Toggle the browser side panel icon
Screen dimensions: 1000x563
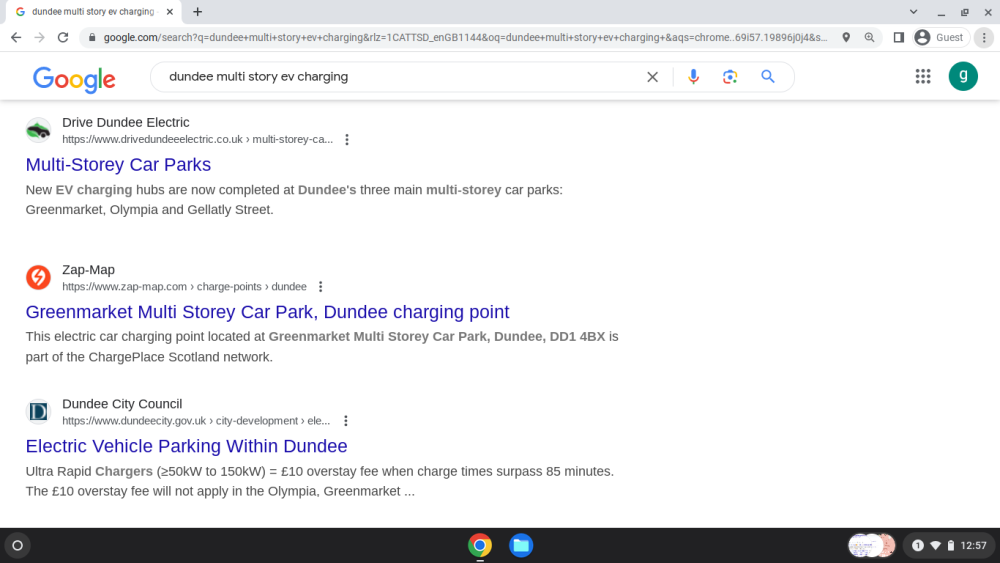899,38
